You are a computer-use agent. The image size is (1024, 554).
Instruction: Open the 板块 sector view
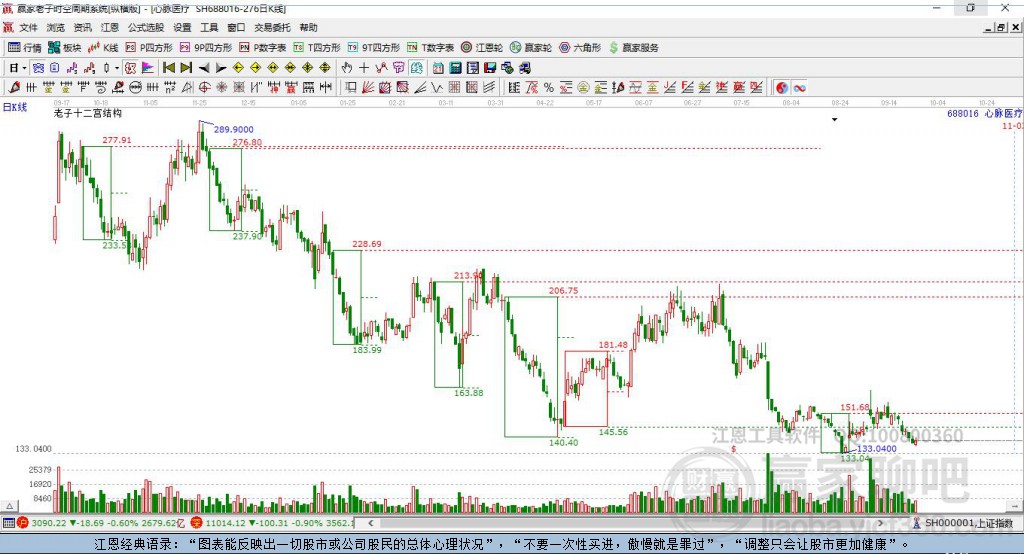(65, 48)
